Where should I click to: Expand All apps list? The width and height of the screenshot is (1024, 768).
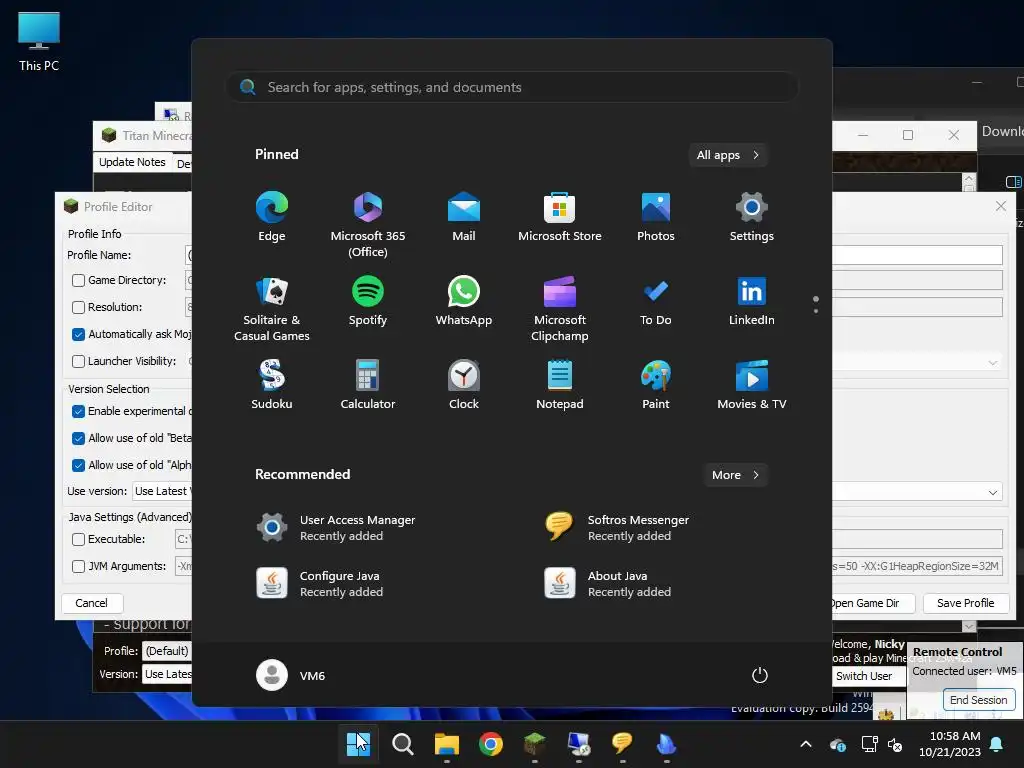pyautogui.click(x=728, y=155)
